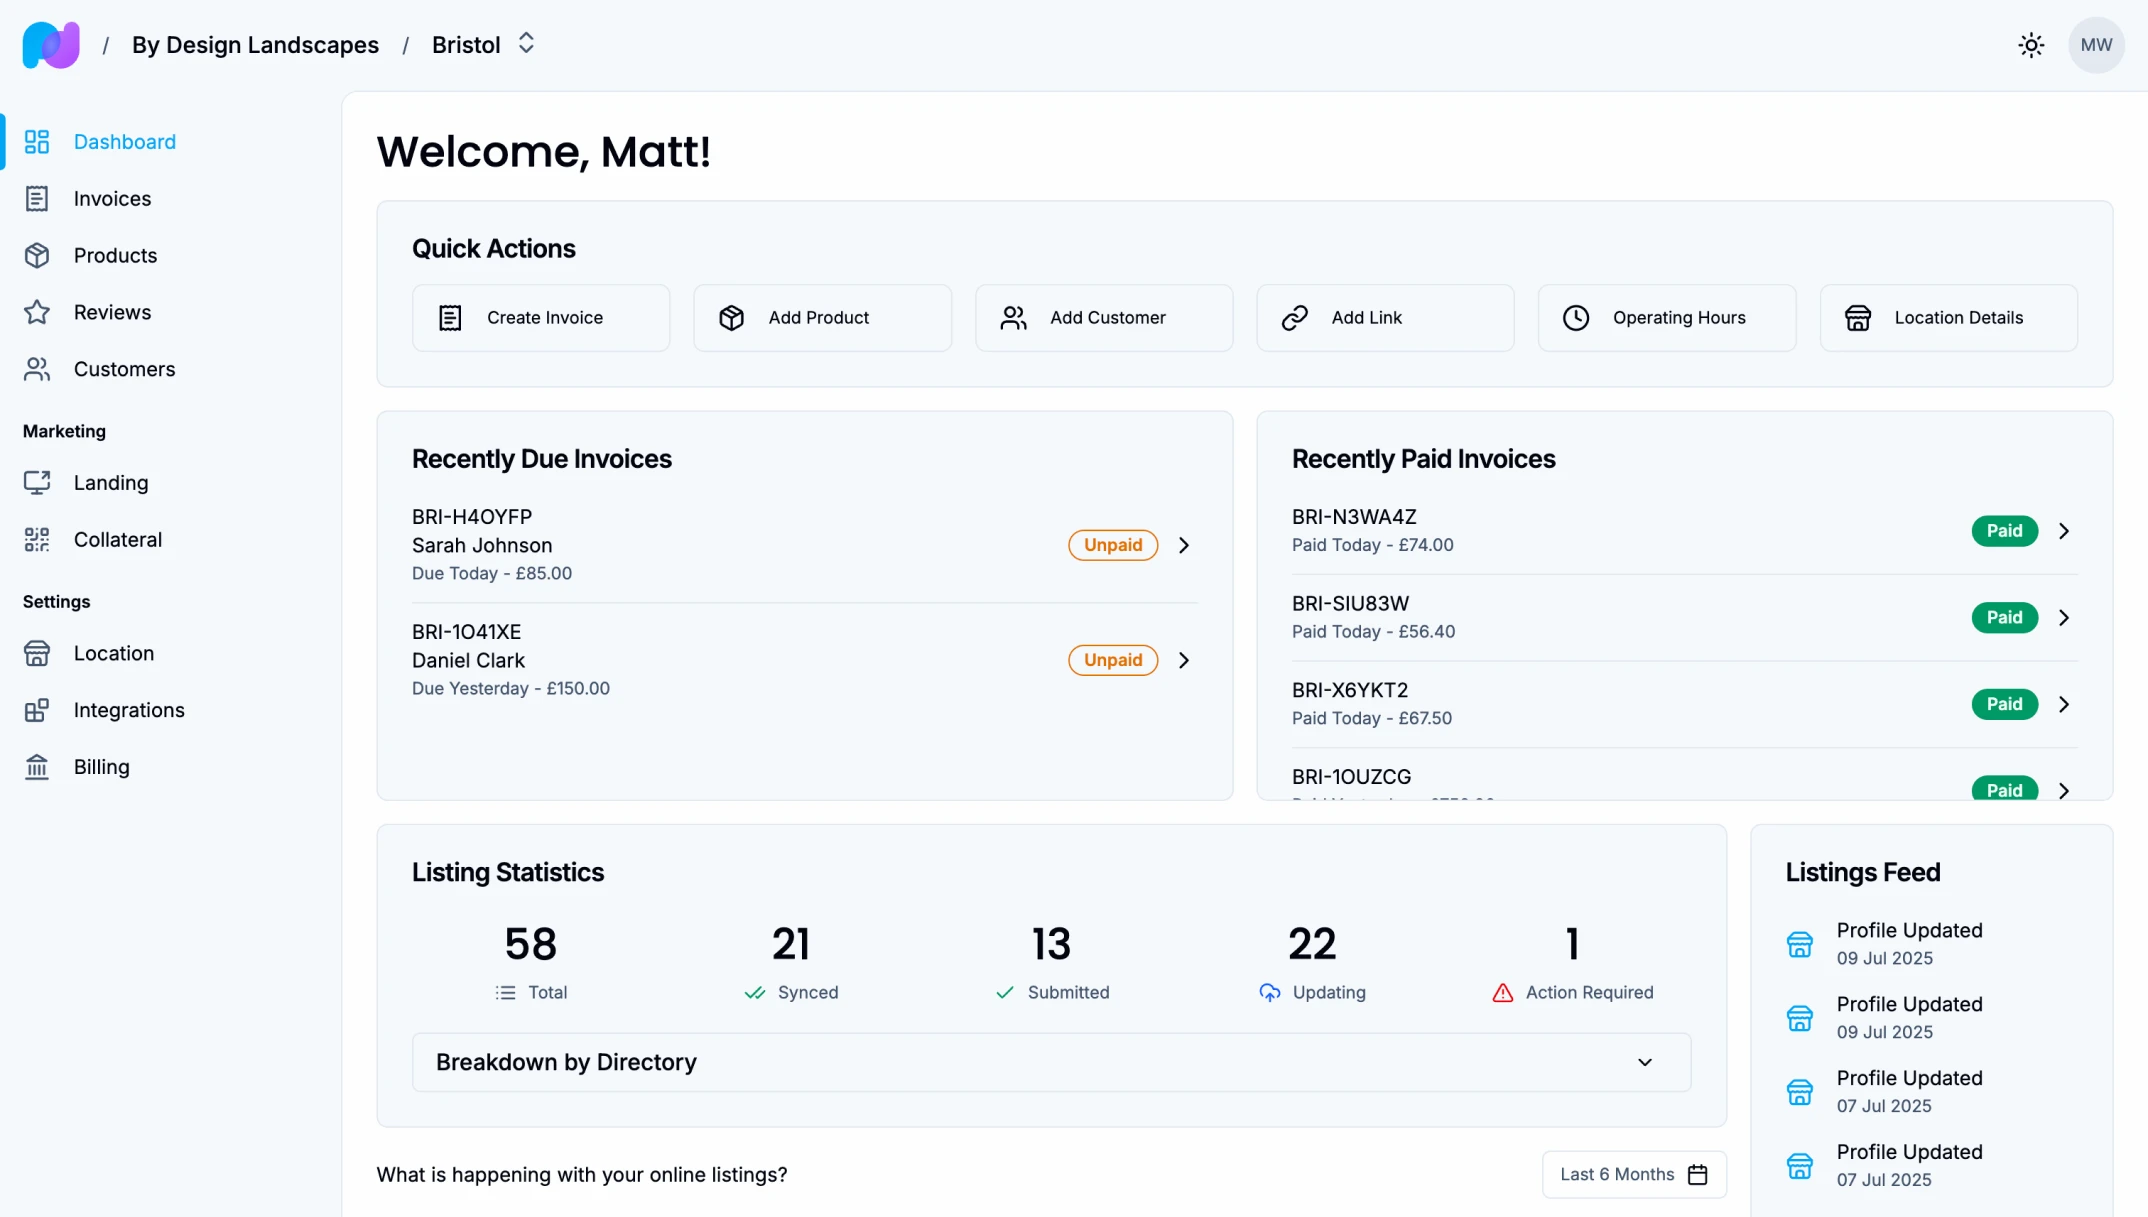Click the Add Customer quick action
The width and height of the screenshot is (2148, 1217).
[1104, 318]
